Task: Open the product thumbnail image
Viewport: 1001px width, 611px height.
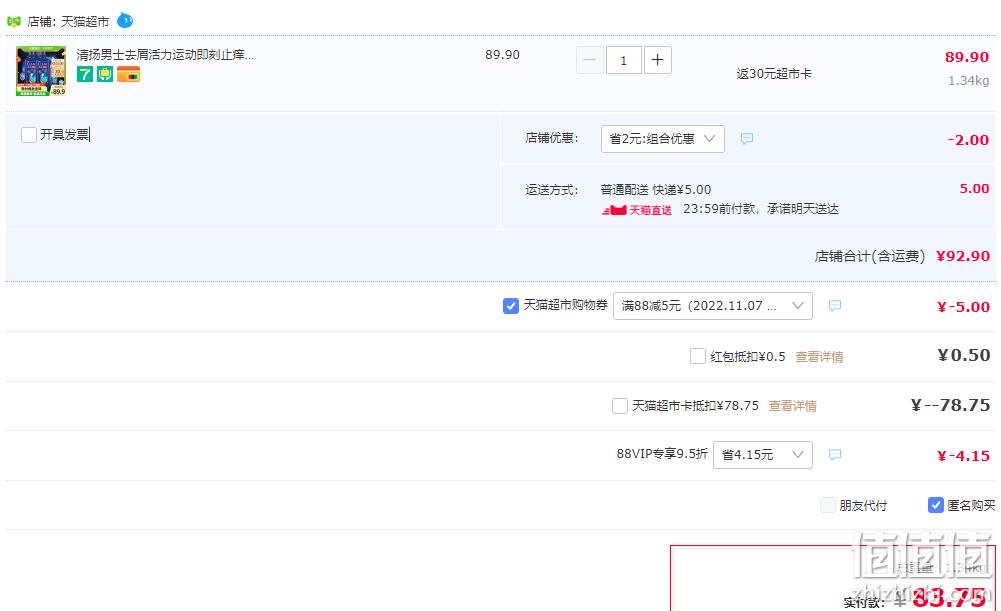Action: tap(41, 71)
